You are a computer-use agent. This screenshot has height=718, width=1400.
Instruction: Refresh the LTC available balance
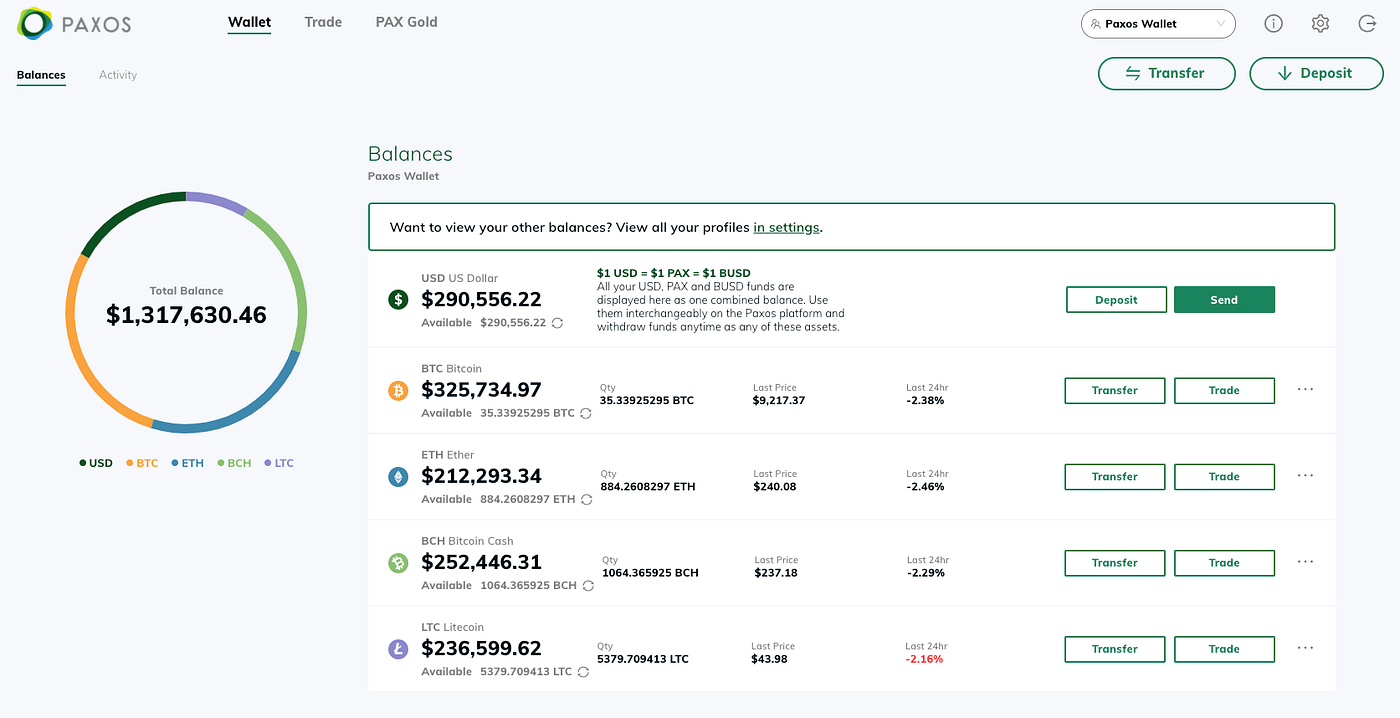(x=583, y=672)
